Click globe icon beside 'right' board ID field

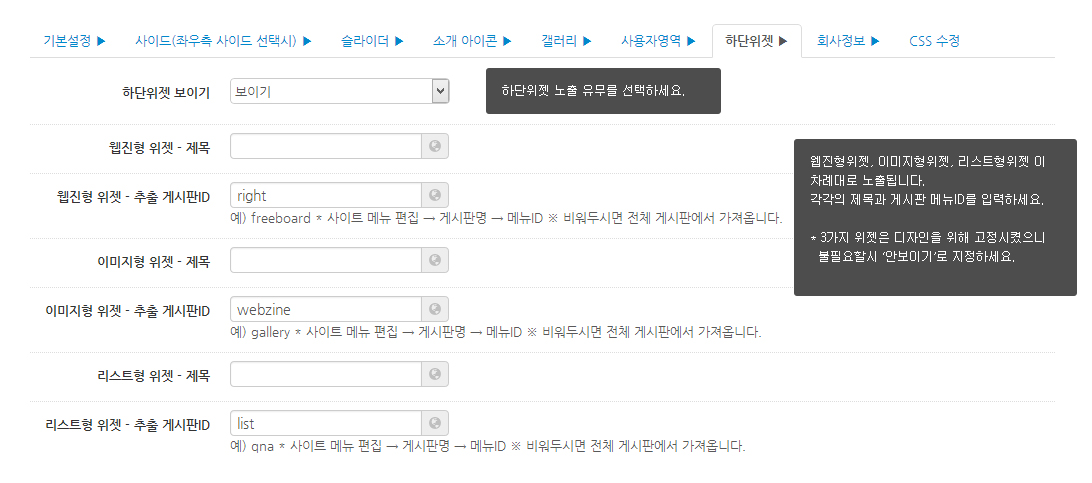(435, 195)
